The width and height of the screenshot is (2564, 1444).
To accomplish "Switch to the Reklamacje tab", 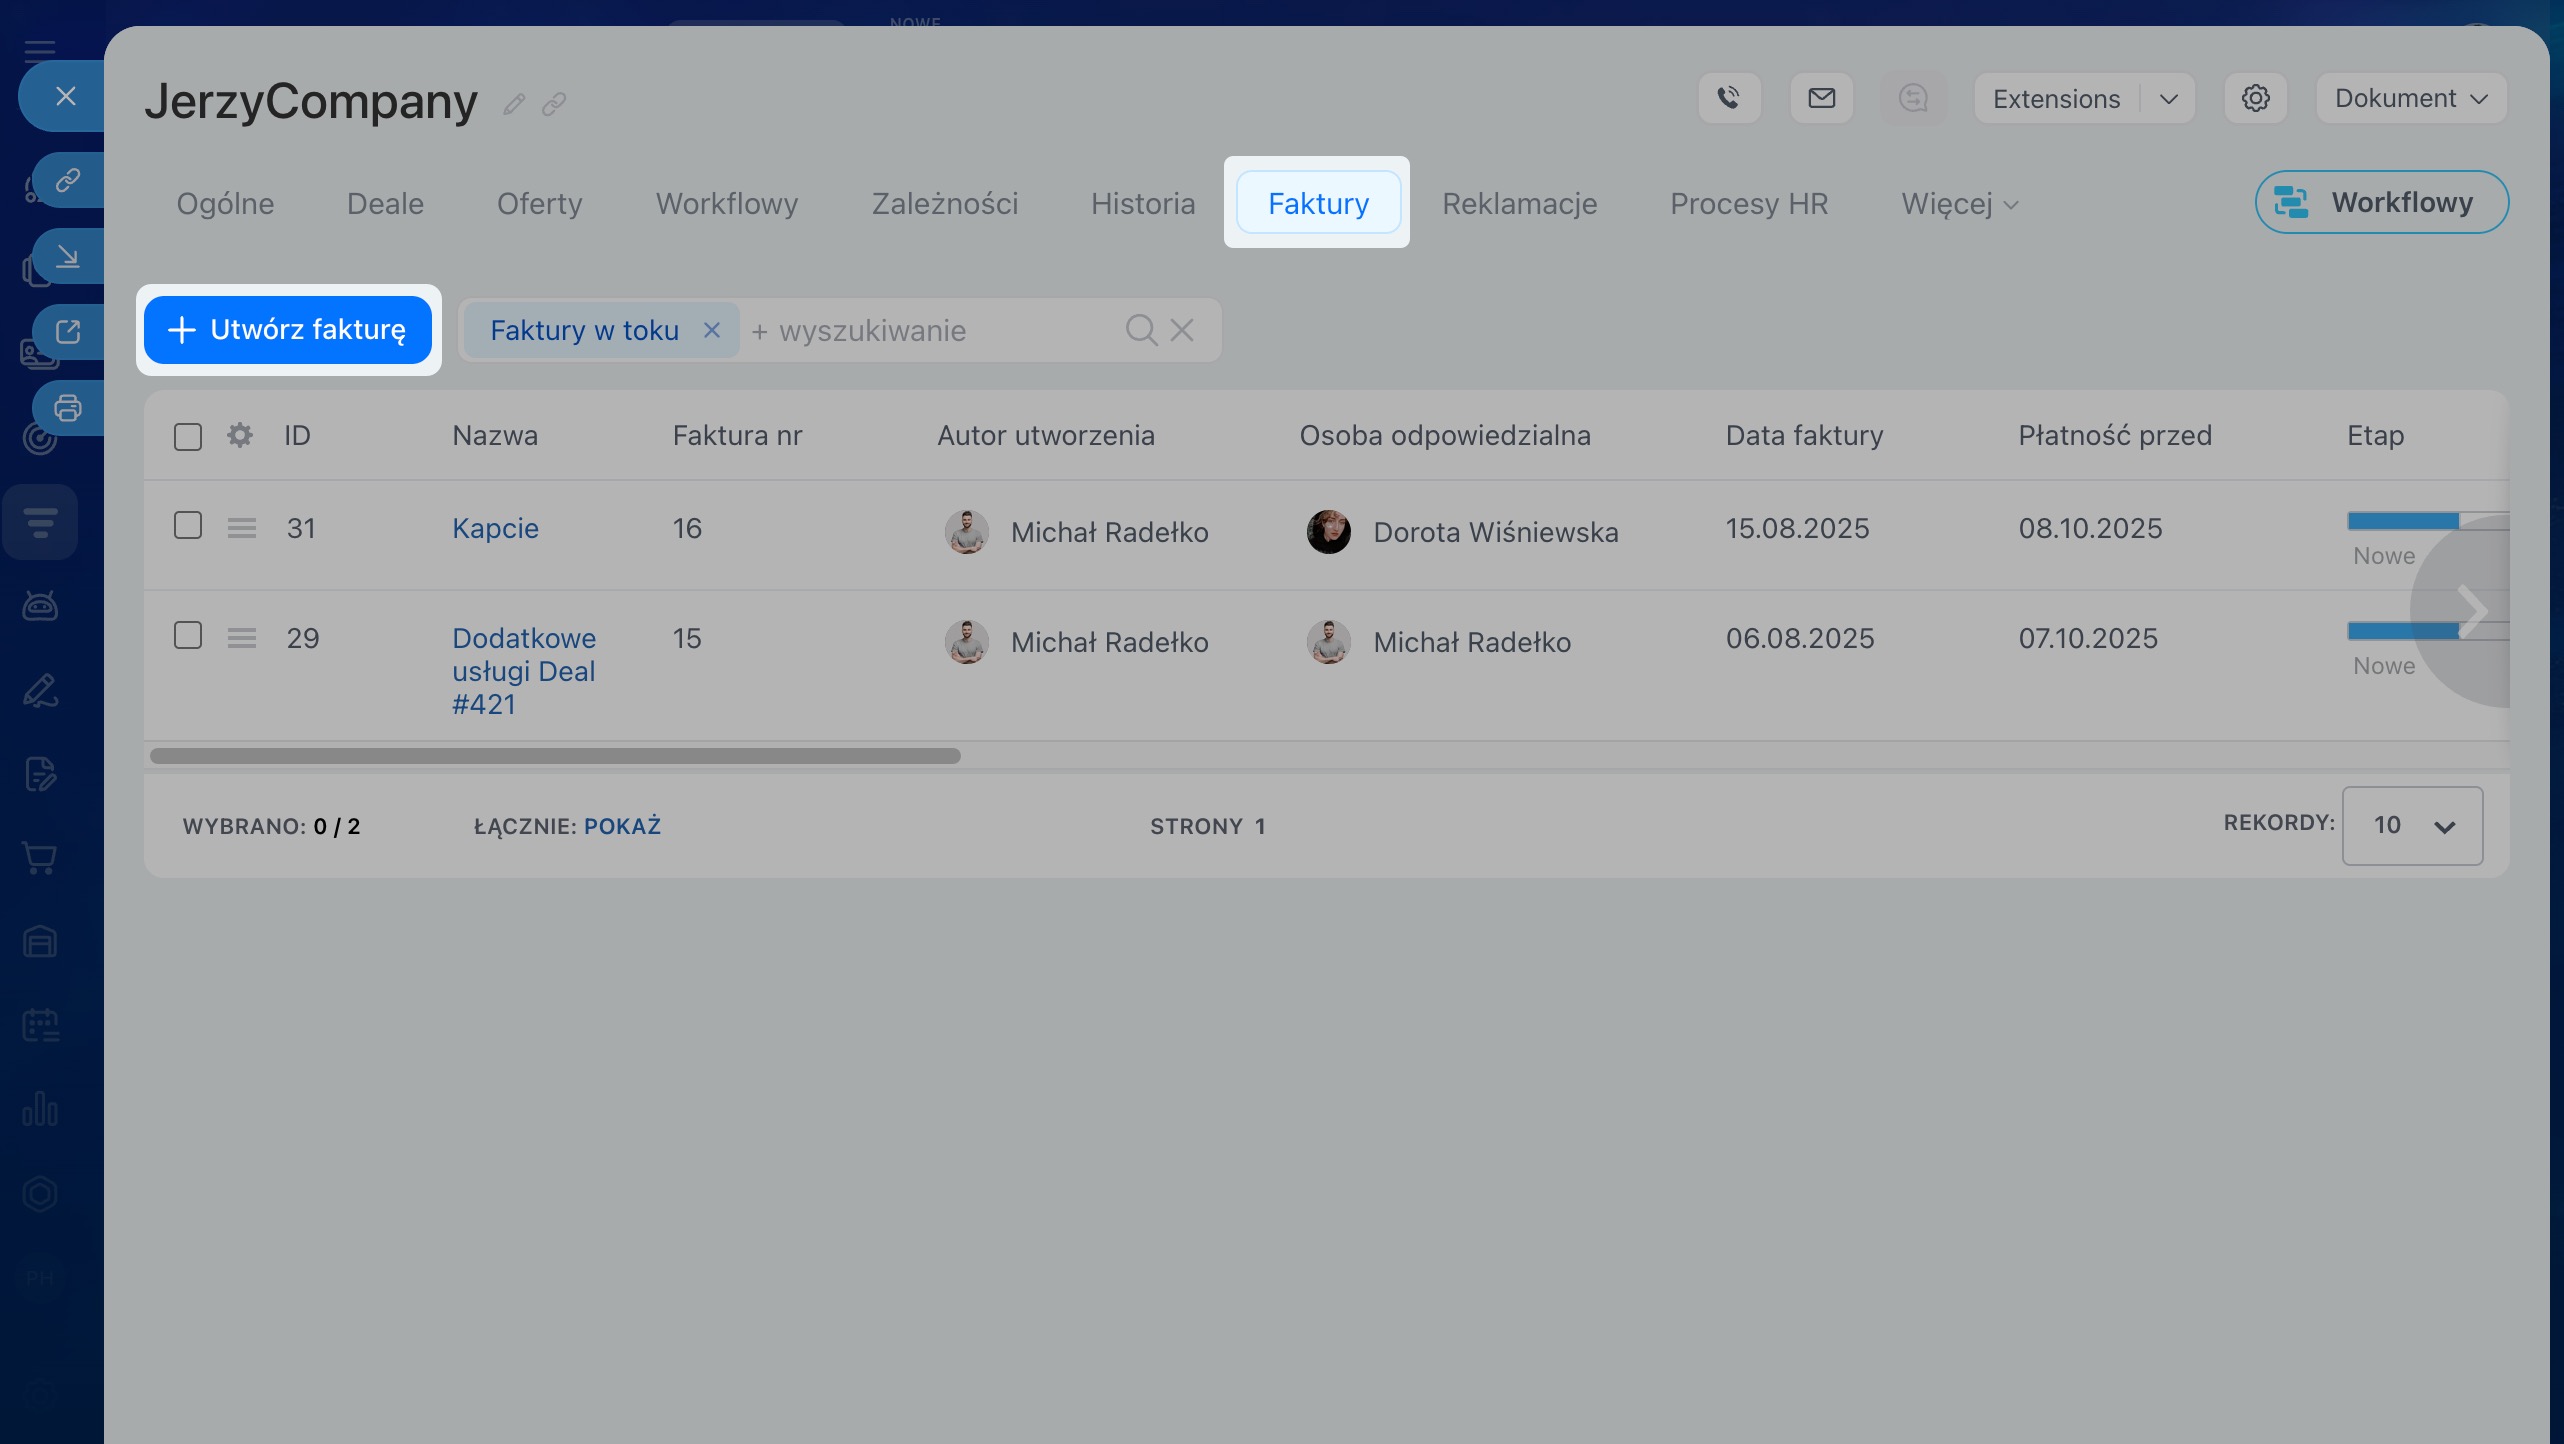I will coord(1519,204).
